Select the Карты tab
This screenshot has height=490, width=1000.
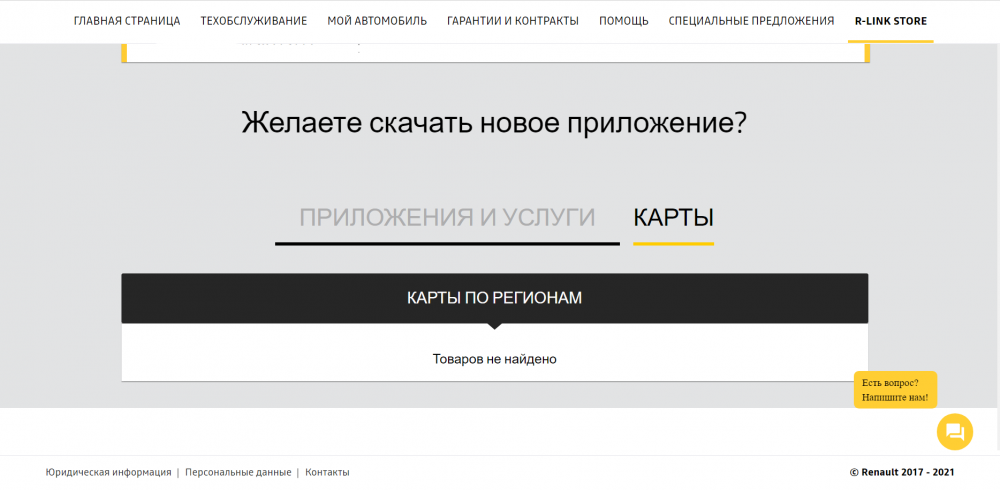[x=673, y=218]
